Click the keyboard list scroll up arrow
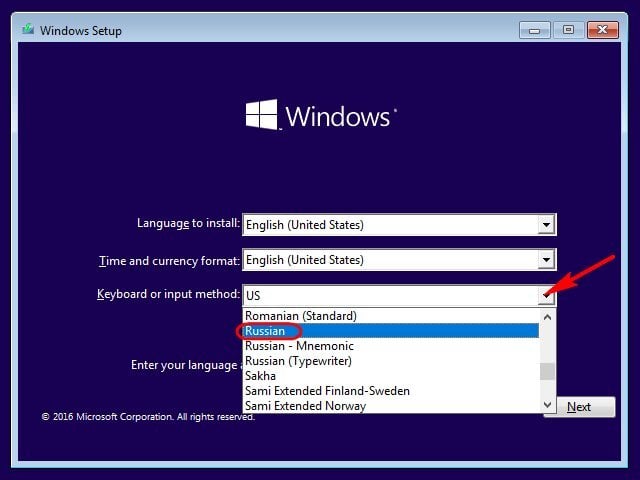Image resolution: width=640 pixels, height=480 pixels. click(547, 317)
